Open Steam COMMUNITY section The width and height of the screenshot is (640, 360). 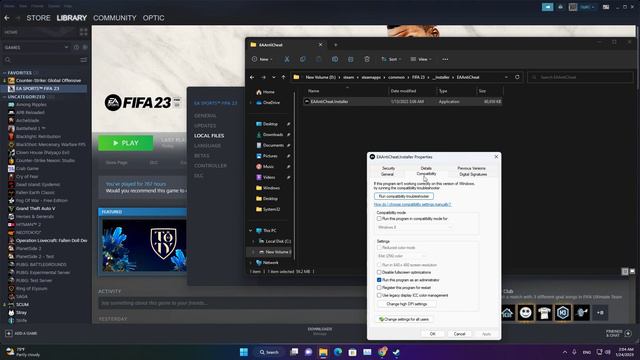(115, 18)
